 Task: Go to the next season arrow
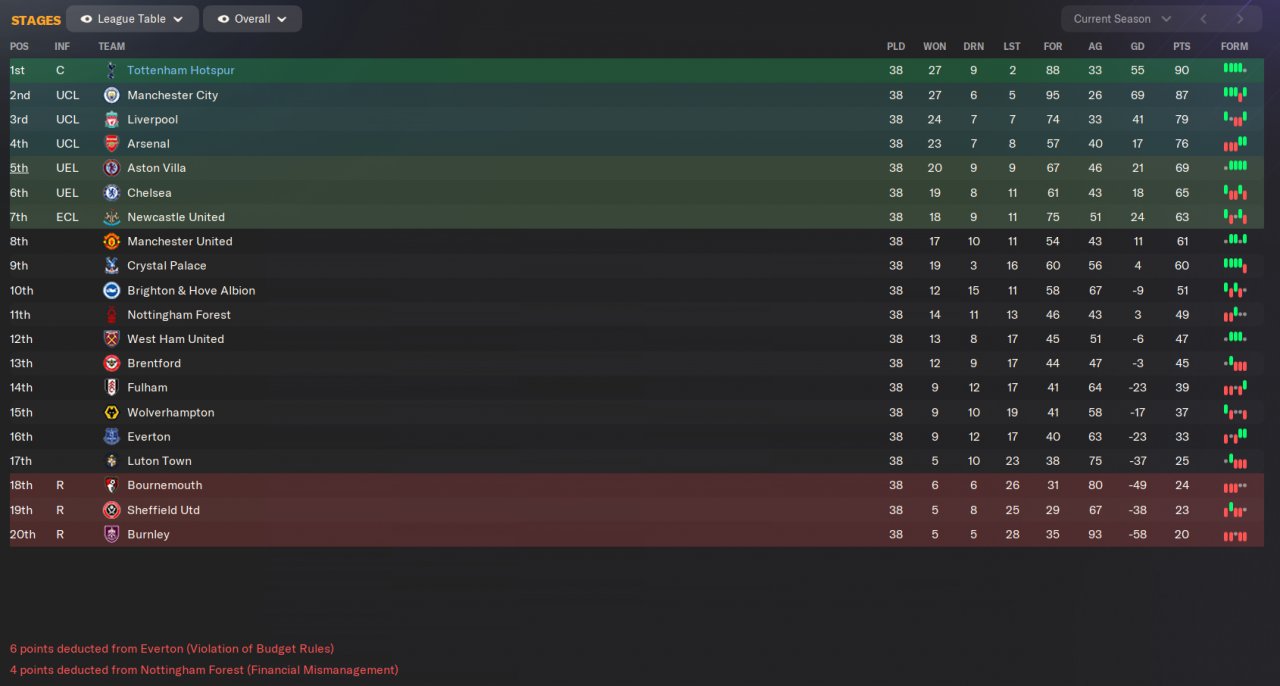point(1240,19)
